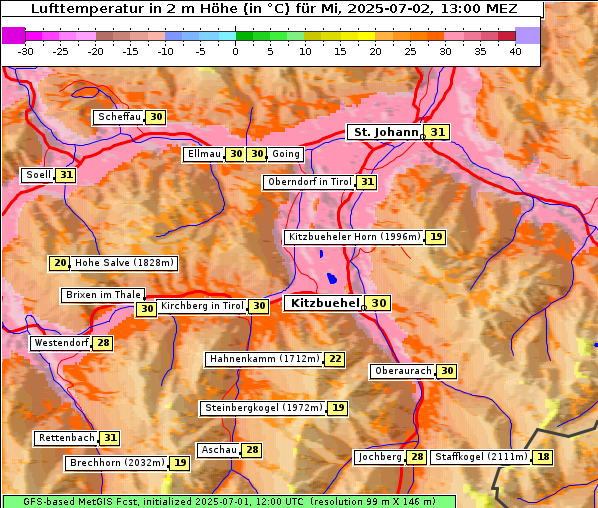Click the Westendorf temperature value 28
Viewport: 598px width, 508px height.
[x=103, y=343]
